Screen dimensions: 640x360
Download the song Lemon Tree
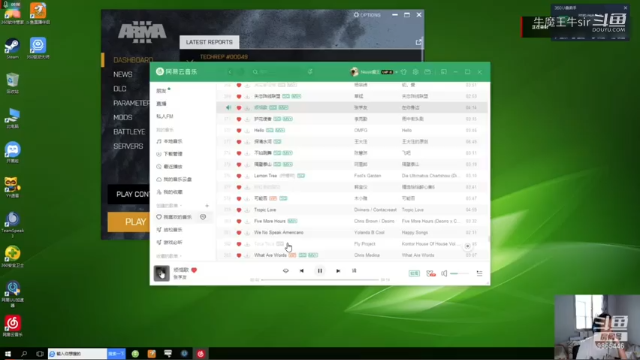247,176
